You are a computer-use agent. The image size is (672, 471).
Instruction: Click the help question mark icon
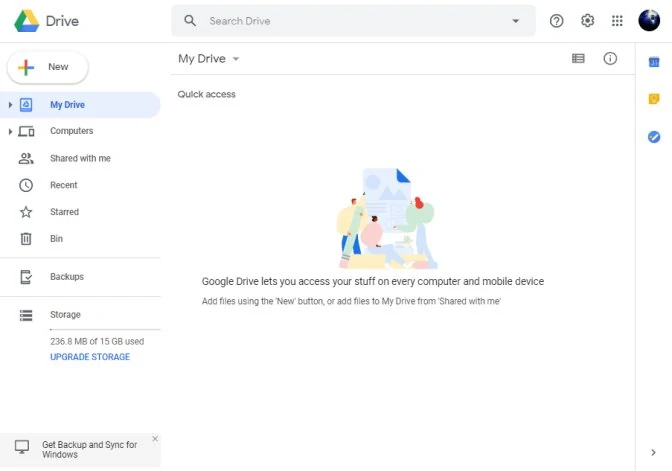click(x=556, y=21)
